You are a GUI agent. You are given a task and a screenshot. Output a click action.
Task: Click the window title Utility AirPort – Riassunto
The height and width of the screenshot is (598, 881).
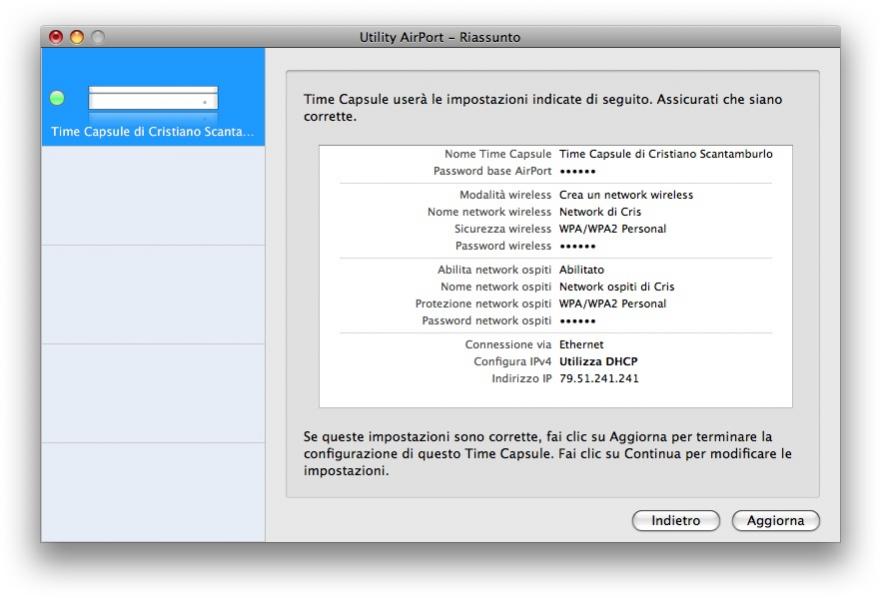coord(439,37)
